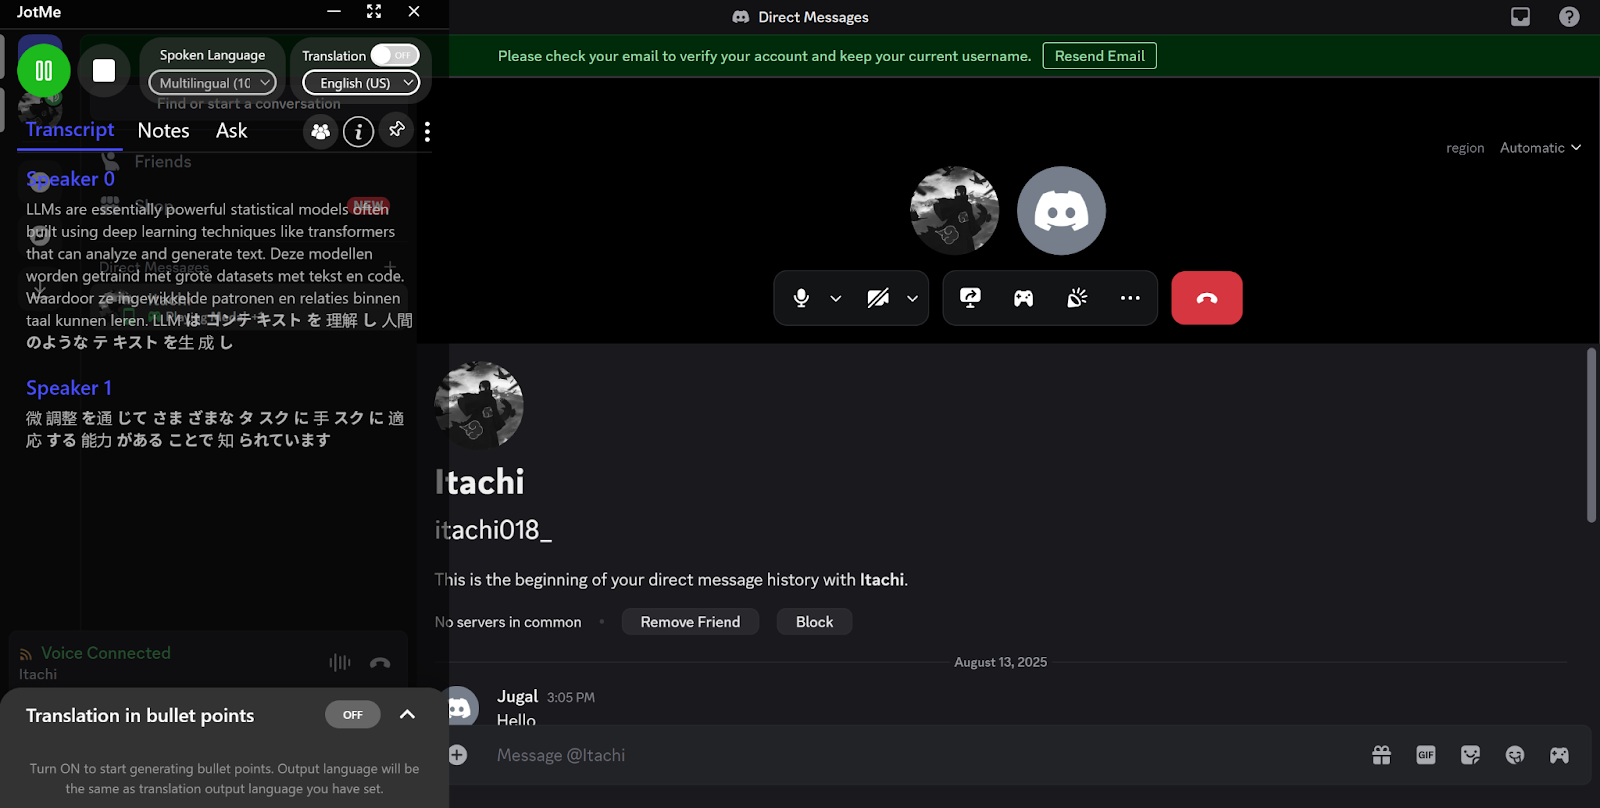Open the soundboard icon in call controls

tap(1077, 298)
